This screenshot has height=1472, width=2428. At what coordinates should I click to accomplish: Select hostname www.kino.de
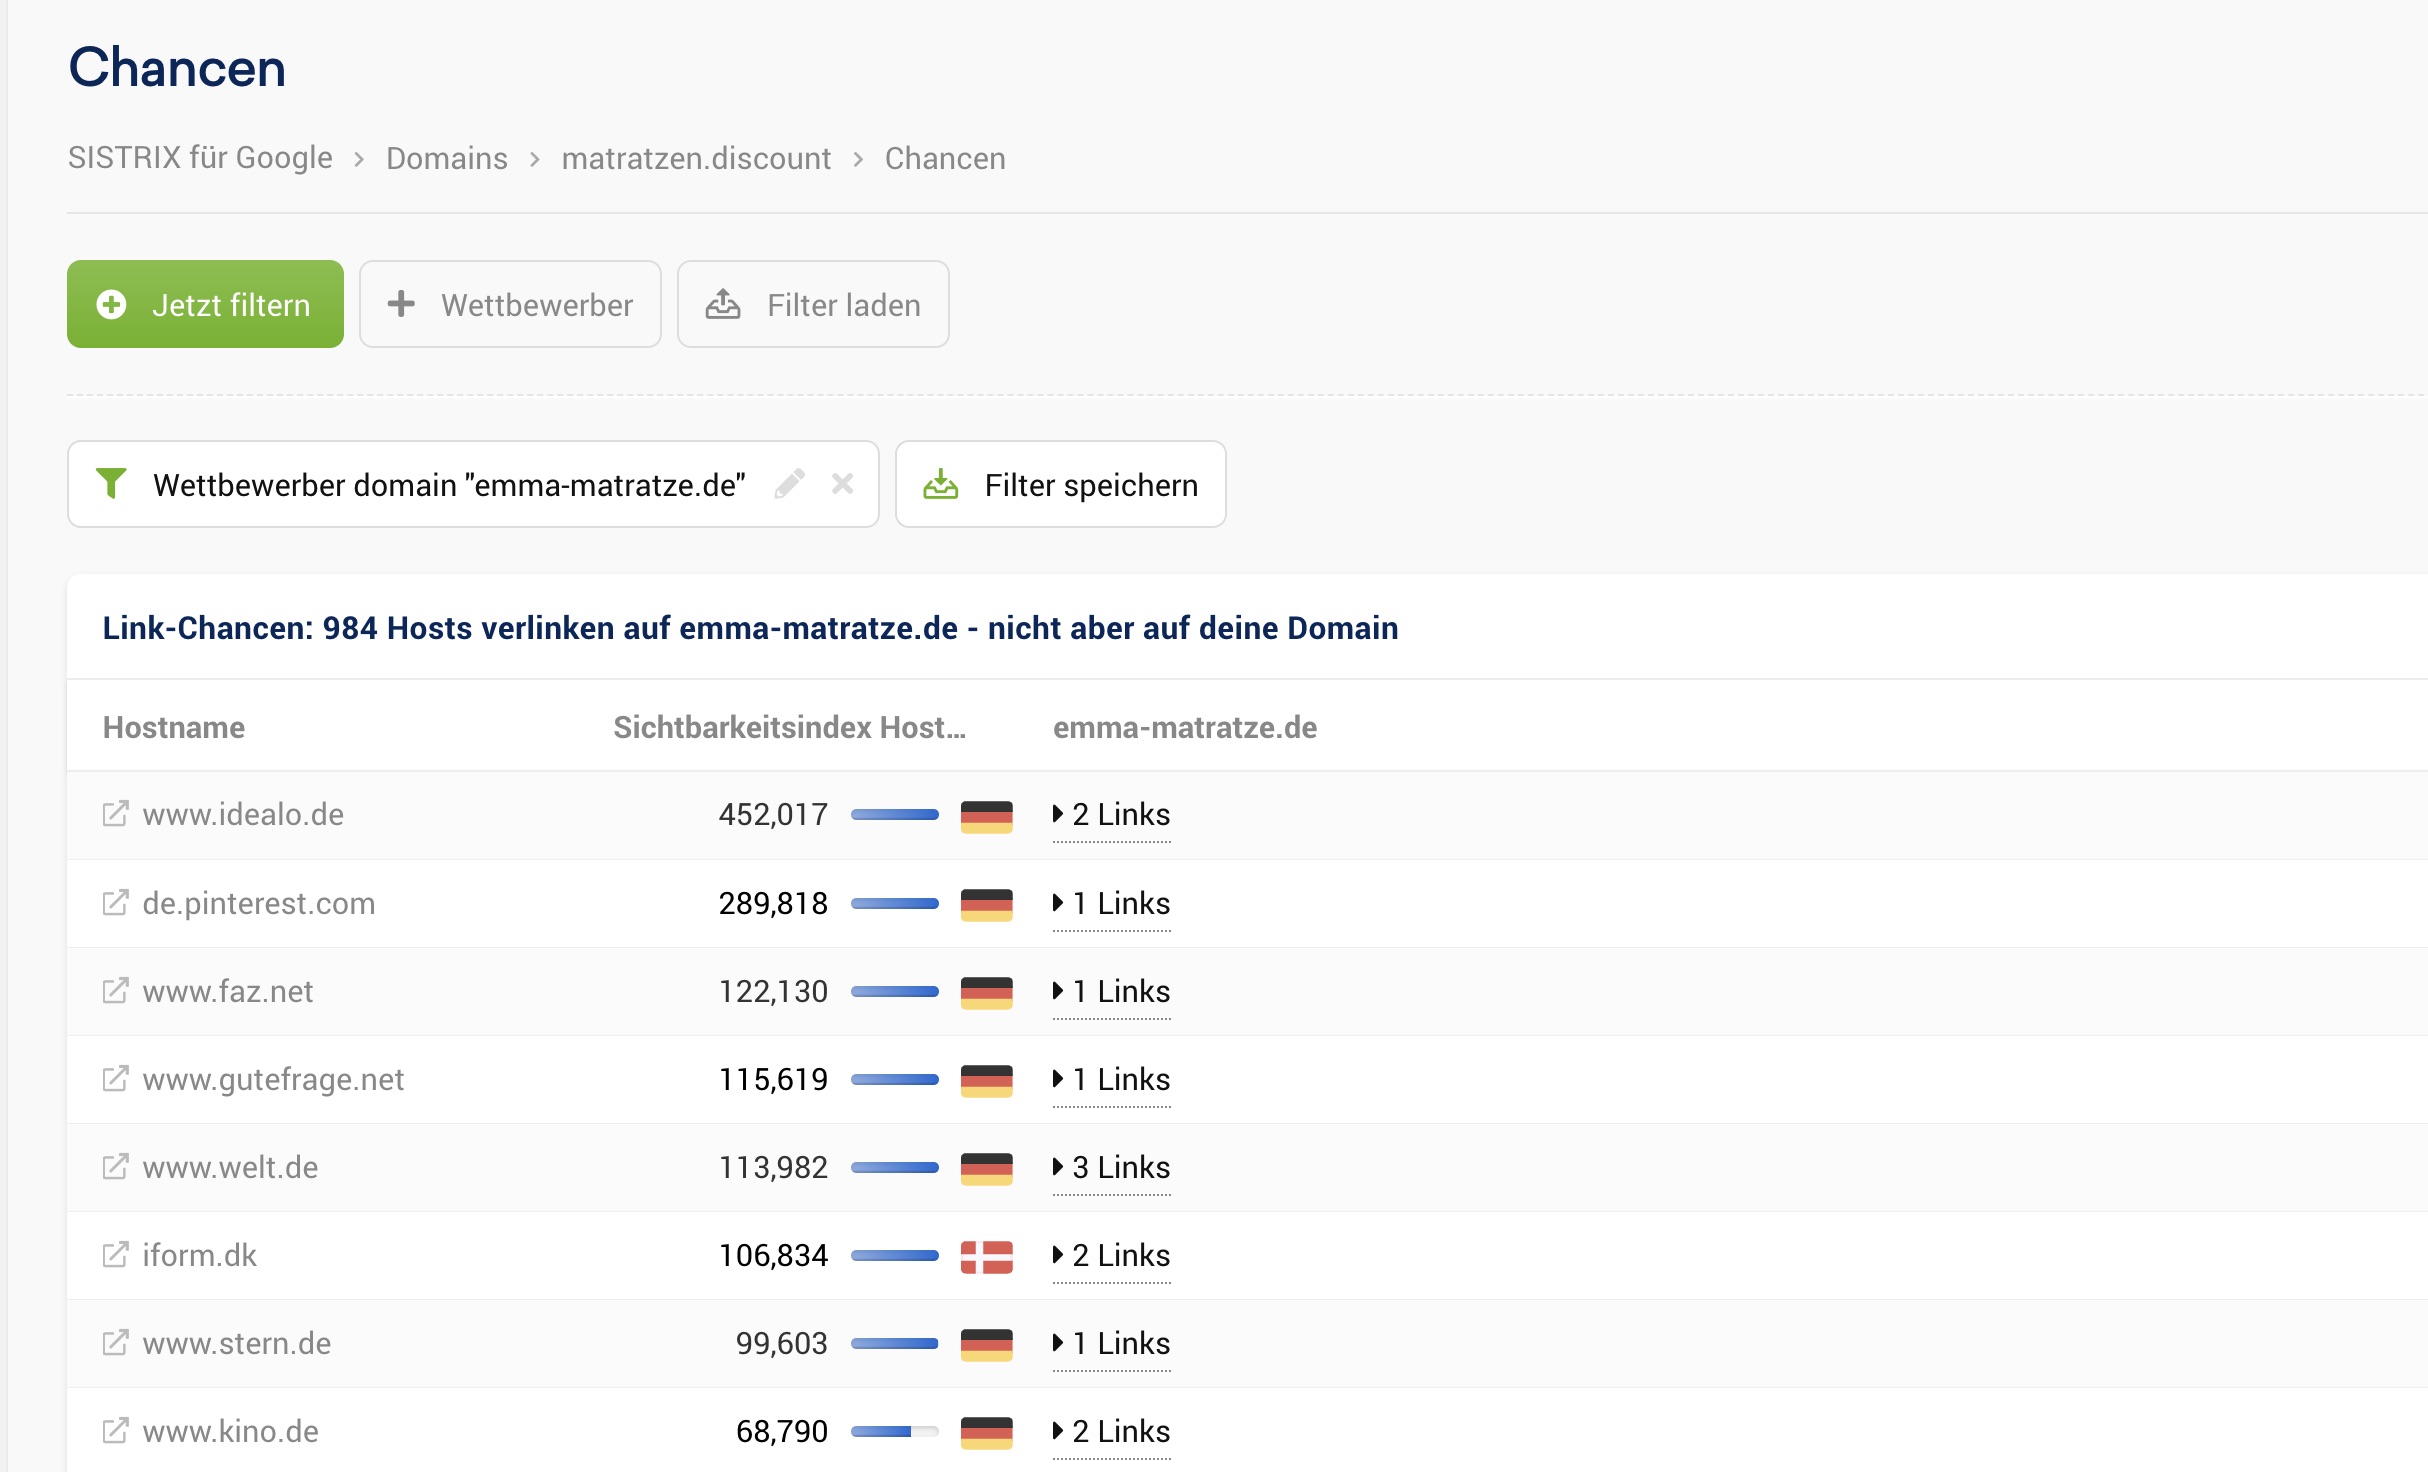230,1431
